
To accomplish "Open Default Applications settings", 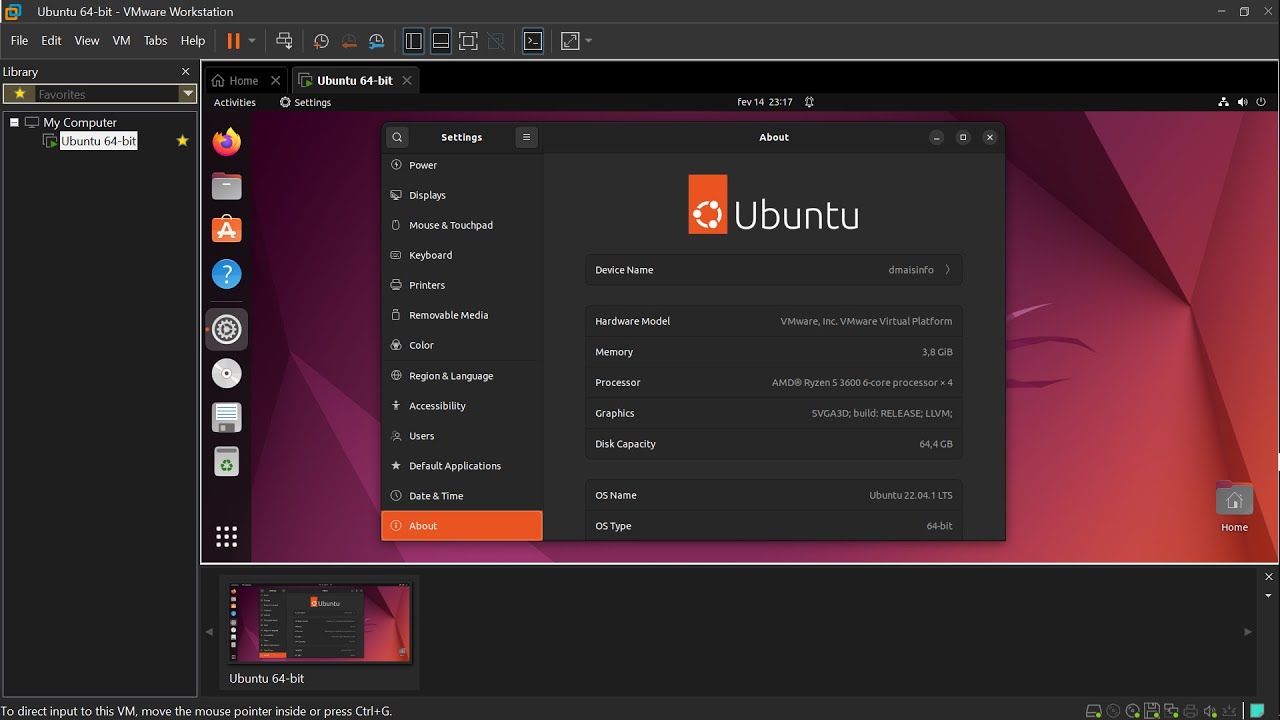I will [x=462, y=466].
